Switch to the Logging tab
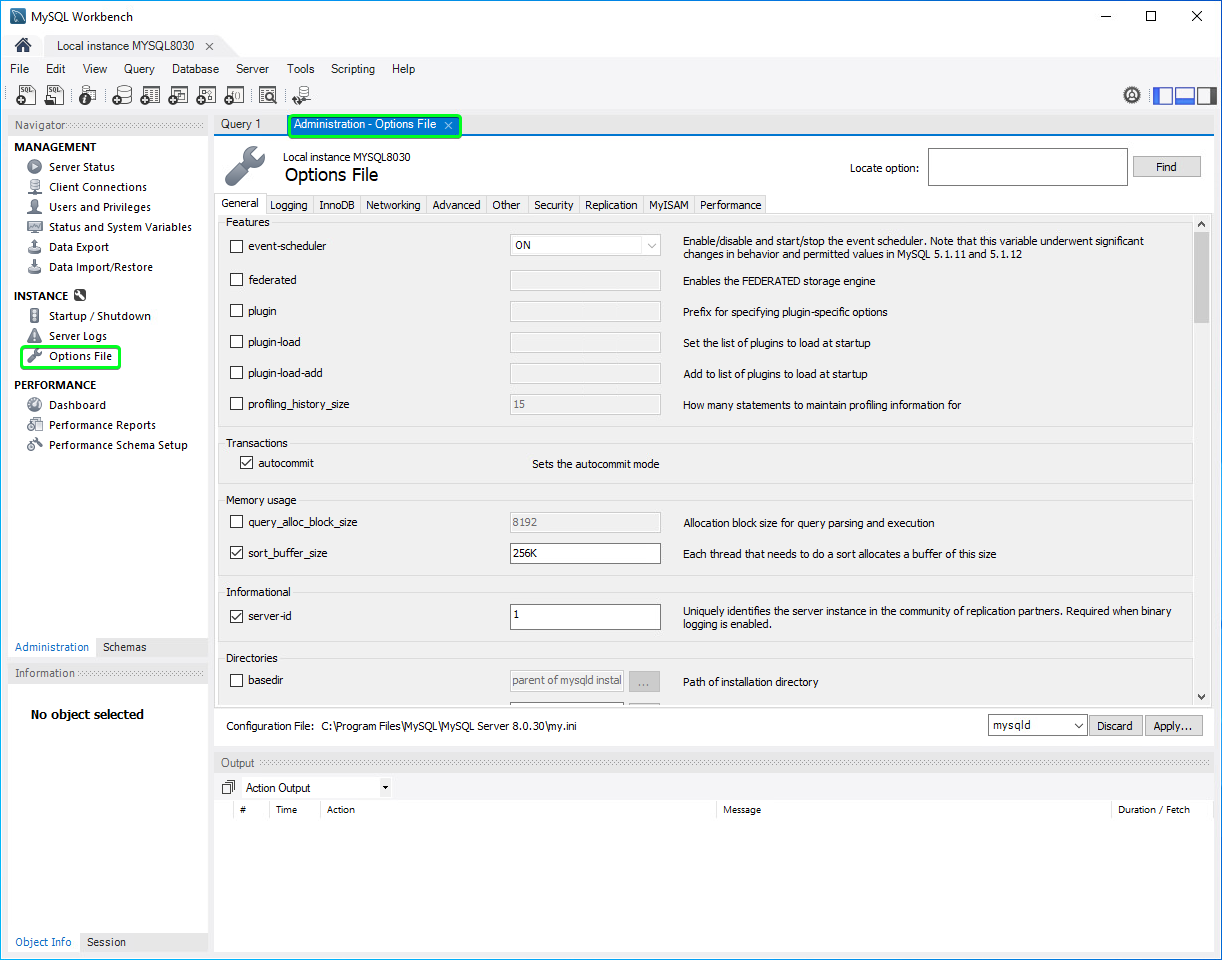The height and width of the screenshot is (960, 1222). (289, 205)
